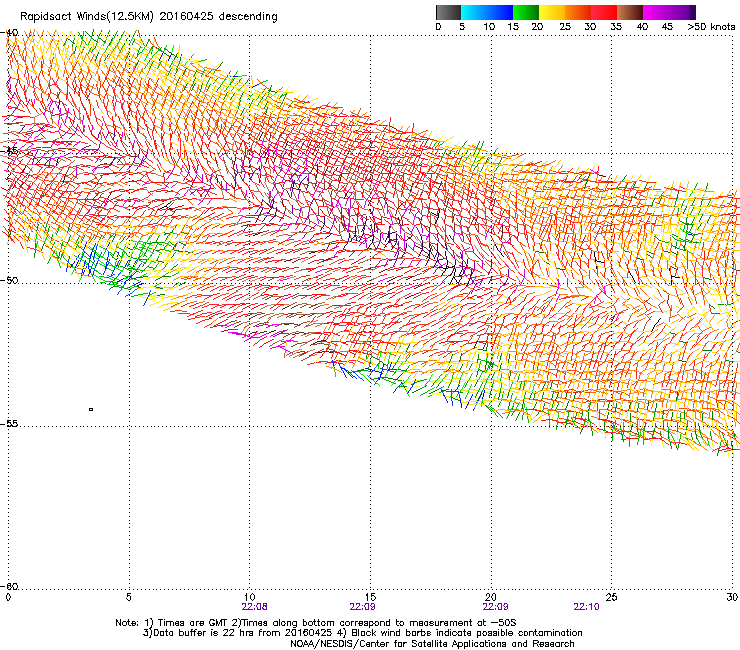Image resolution: width=740 pixels, height=650 pixels.
Task: Click the 'Rapidscat Winds(12.5KM) 20160425 descending' title
Action: coord(149,17)
